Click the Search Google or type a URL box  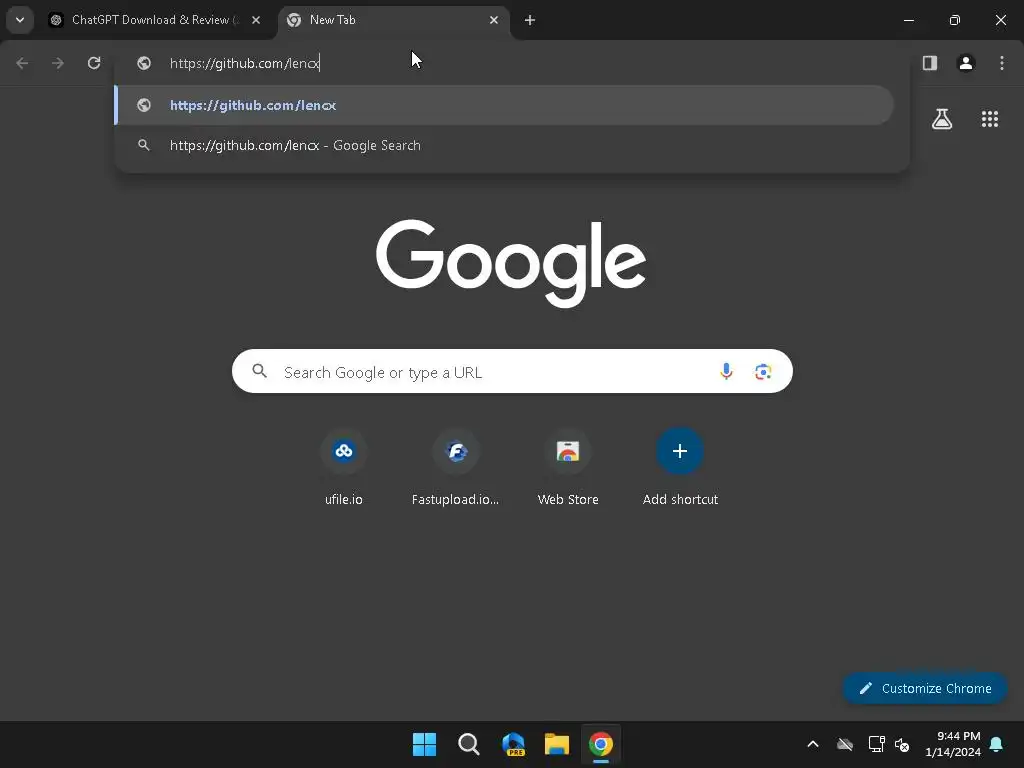(512, 372)
